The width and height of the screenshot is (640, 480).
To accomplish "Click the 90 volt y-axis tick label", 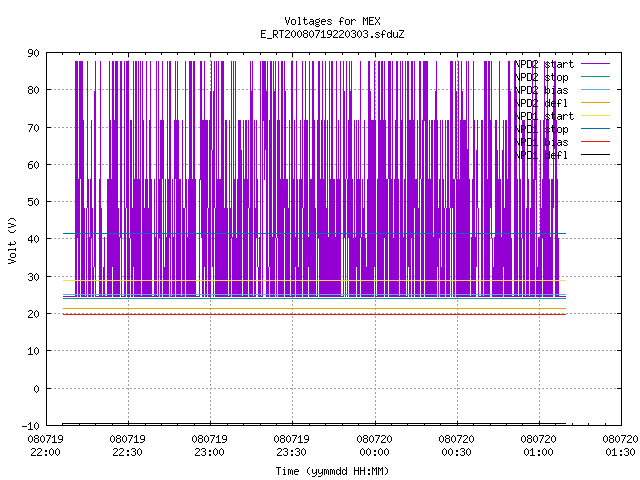I will click(33, 53).
